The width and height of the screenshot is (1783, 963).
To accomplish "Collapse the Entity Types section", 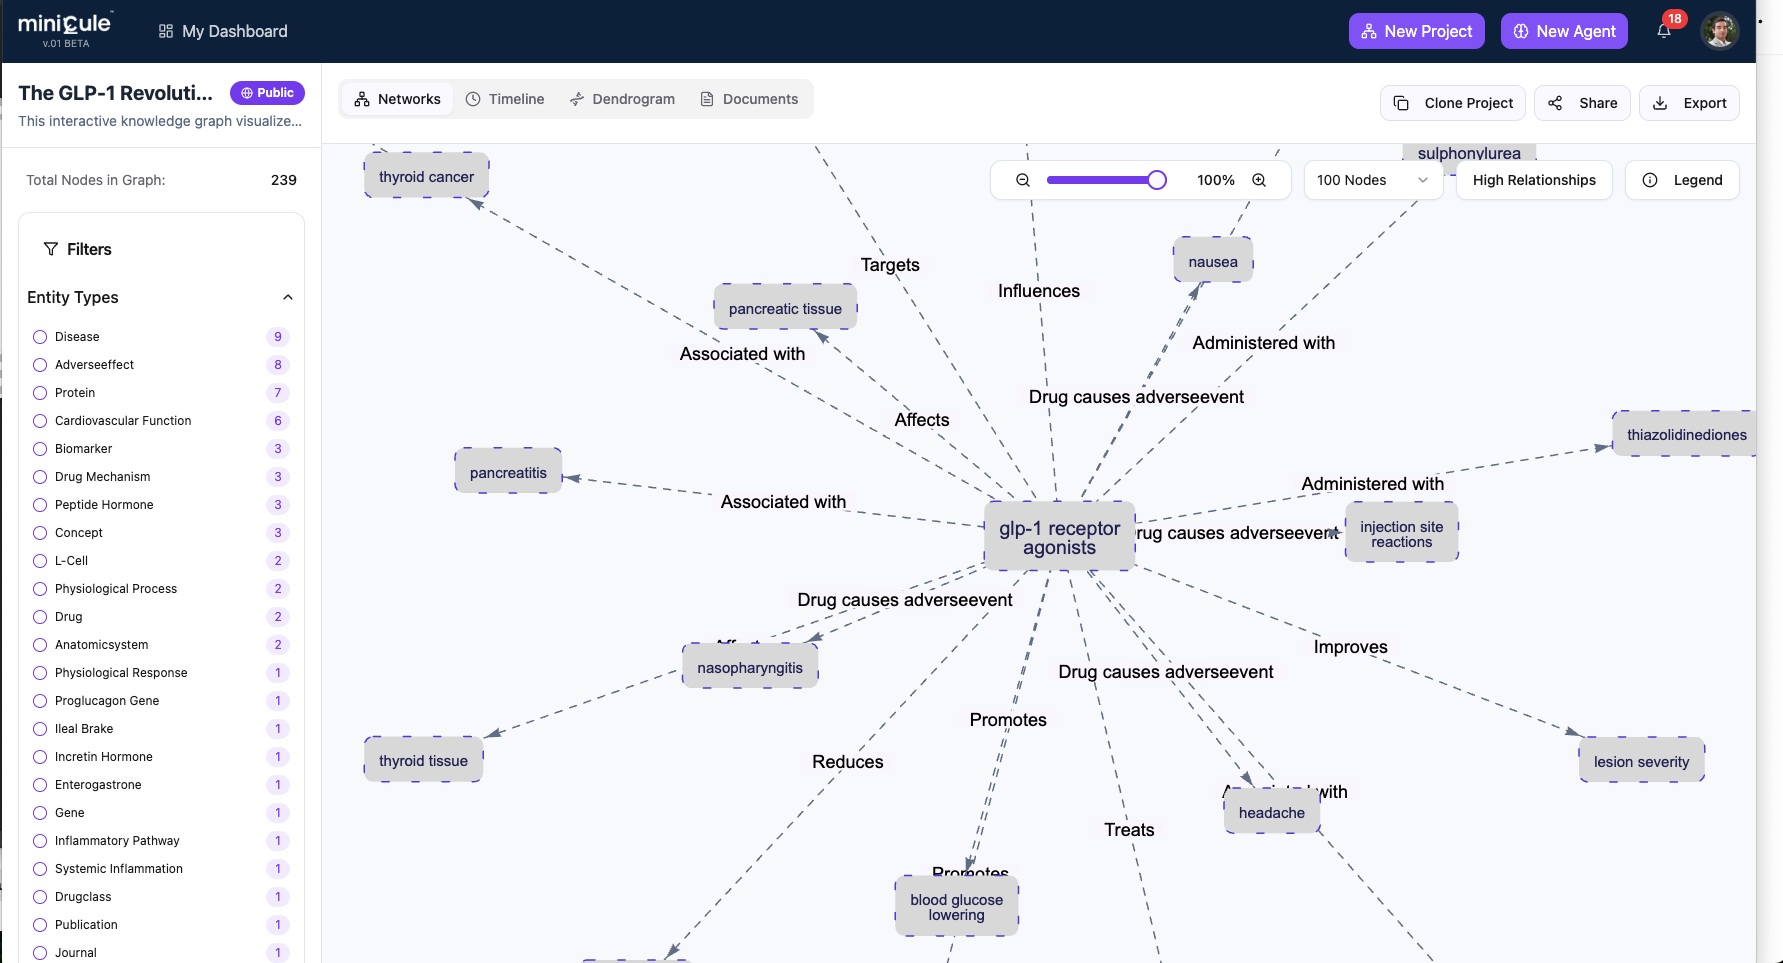I will 288,297.
